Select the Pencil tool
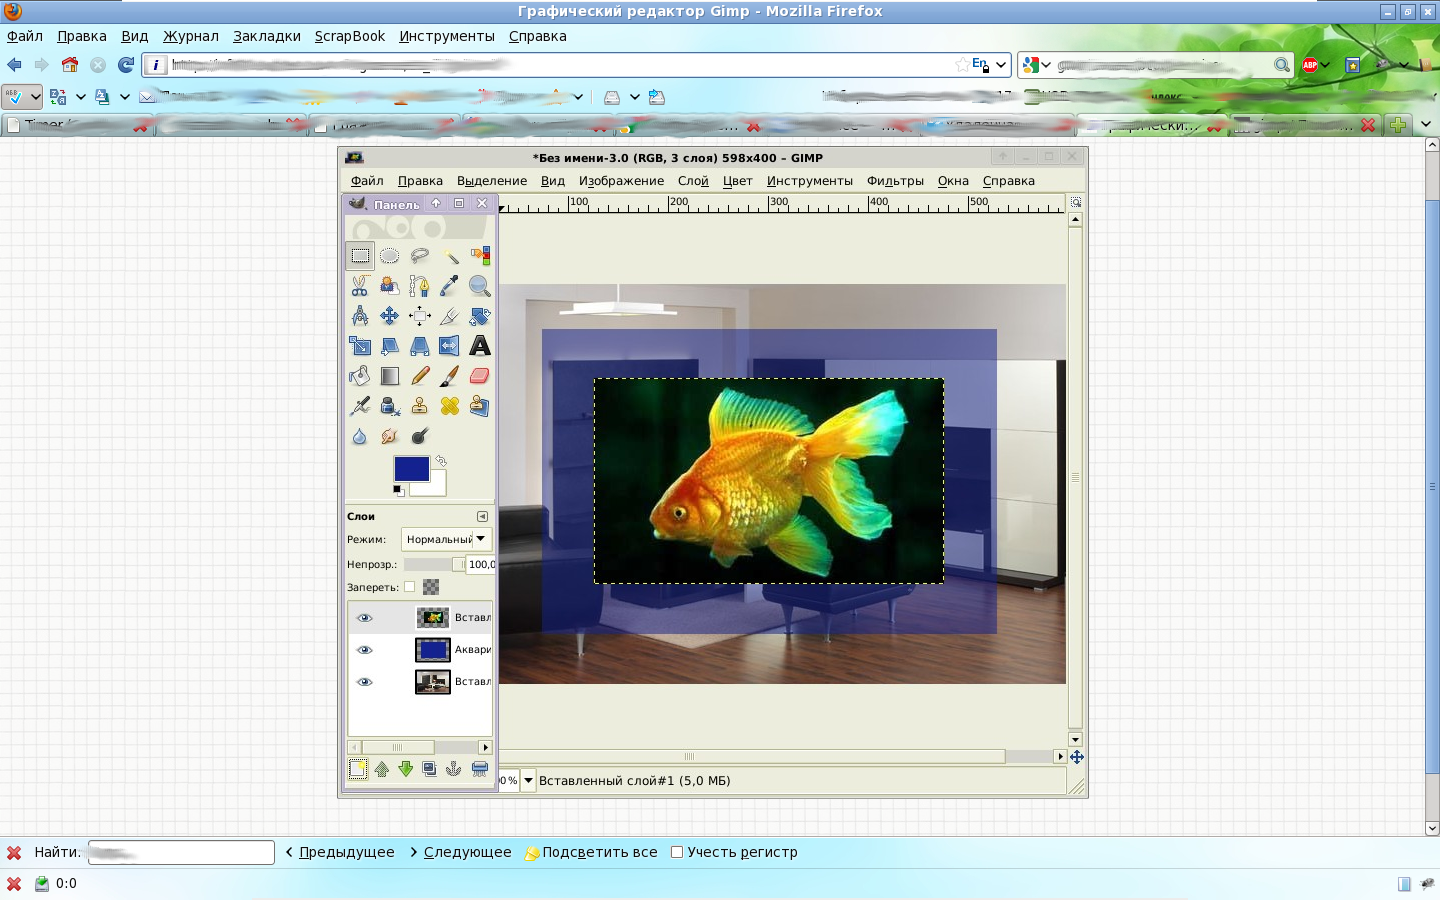Image resolution: width=1440 pixels, height=900 pixels. pyautogui.click(x=420, y=376)
